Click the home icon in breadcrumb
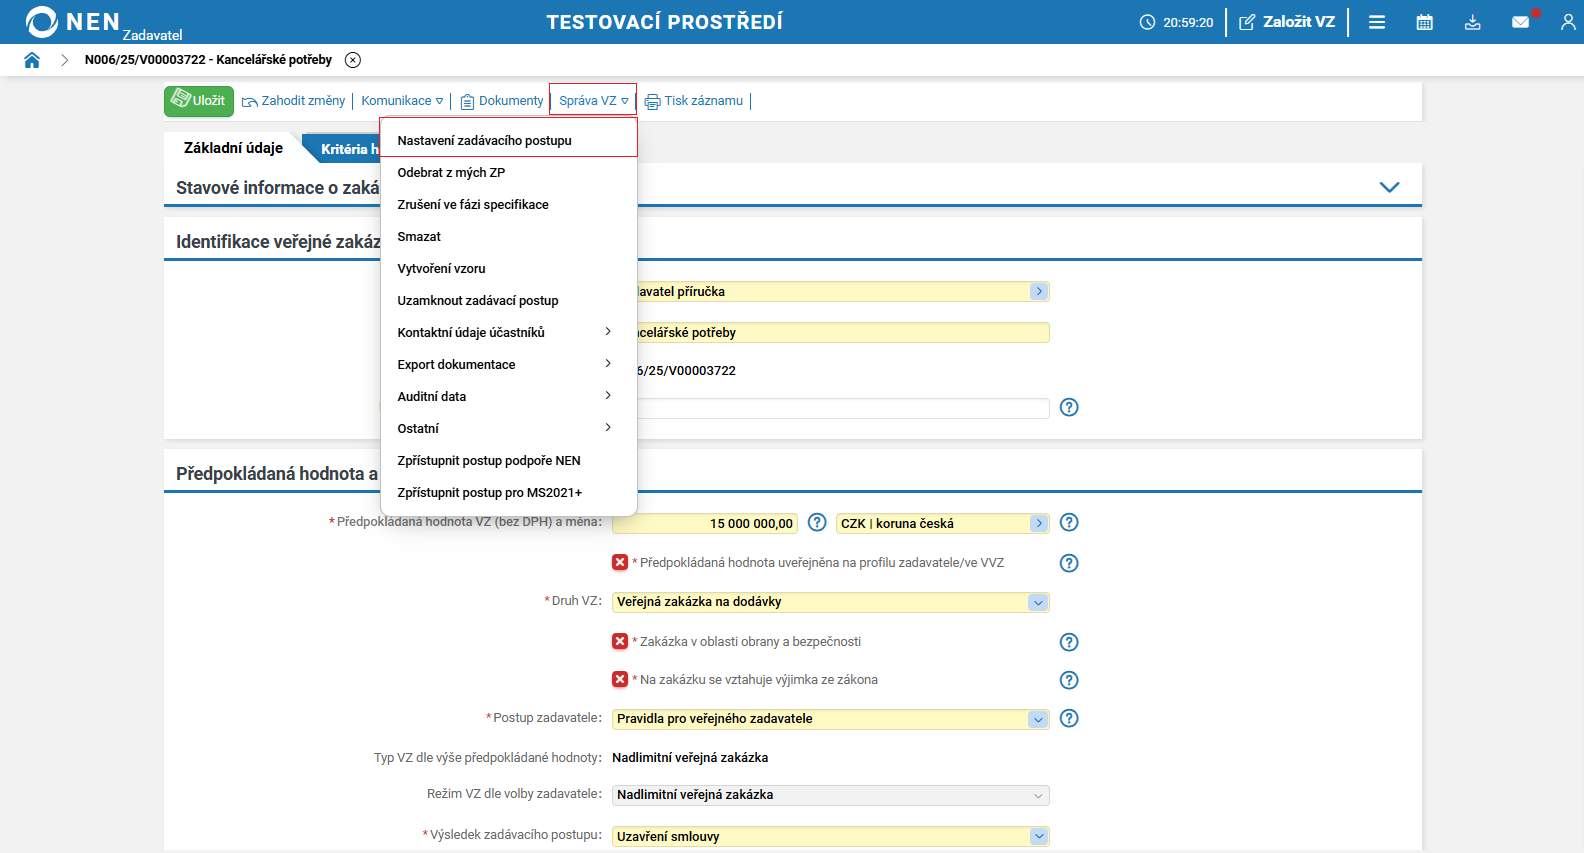The width and height of the screenshot is (1584, 853). 32,60
